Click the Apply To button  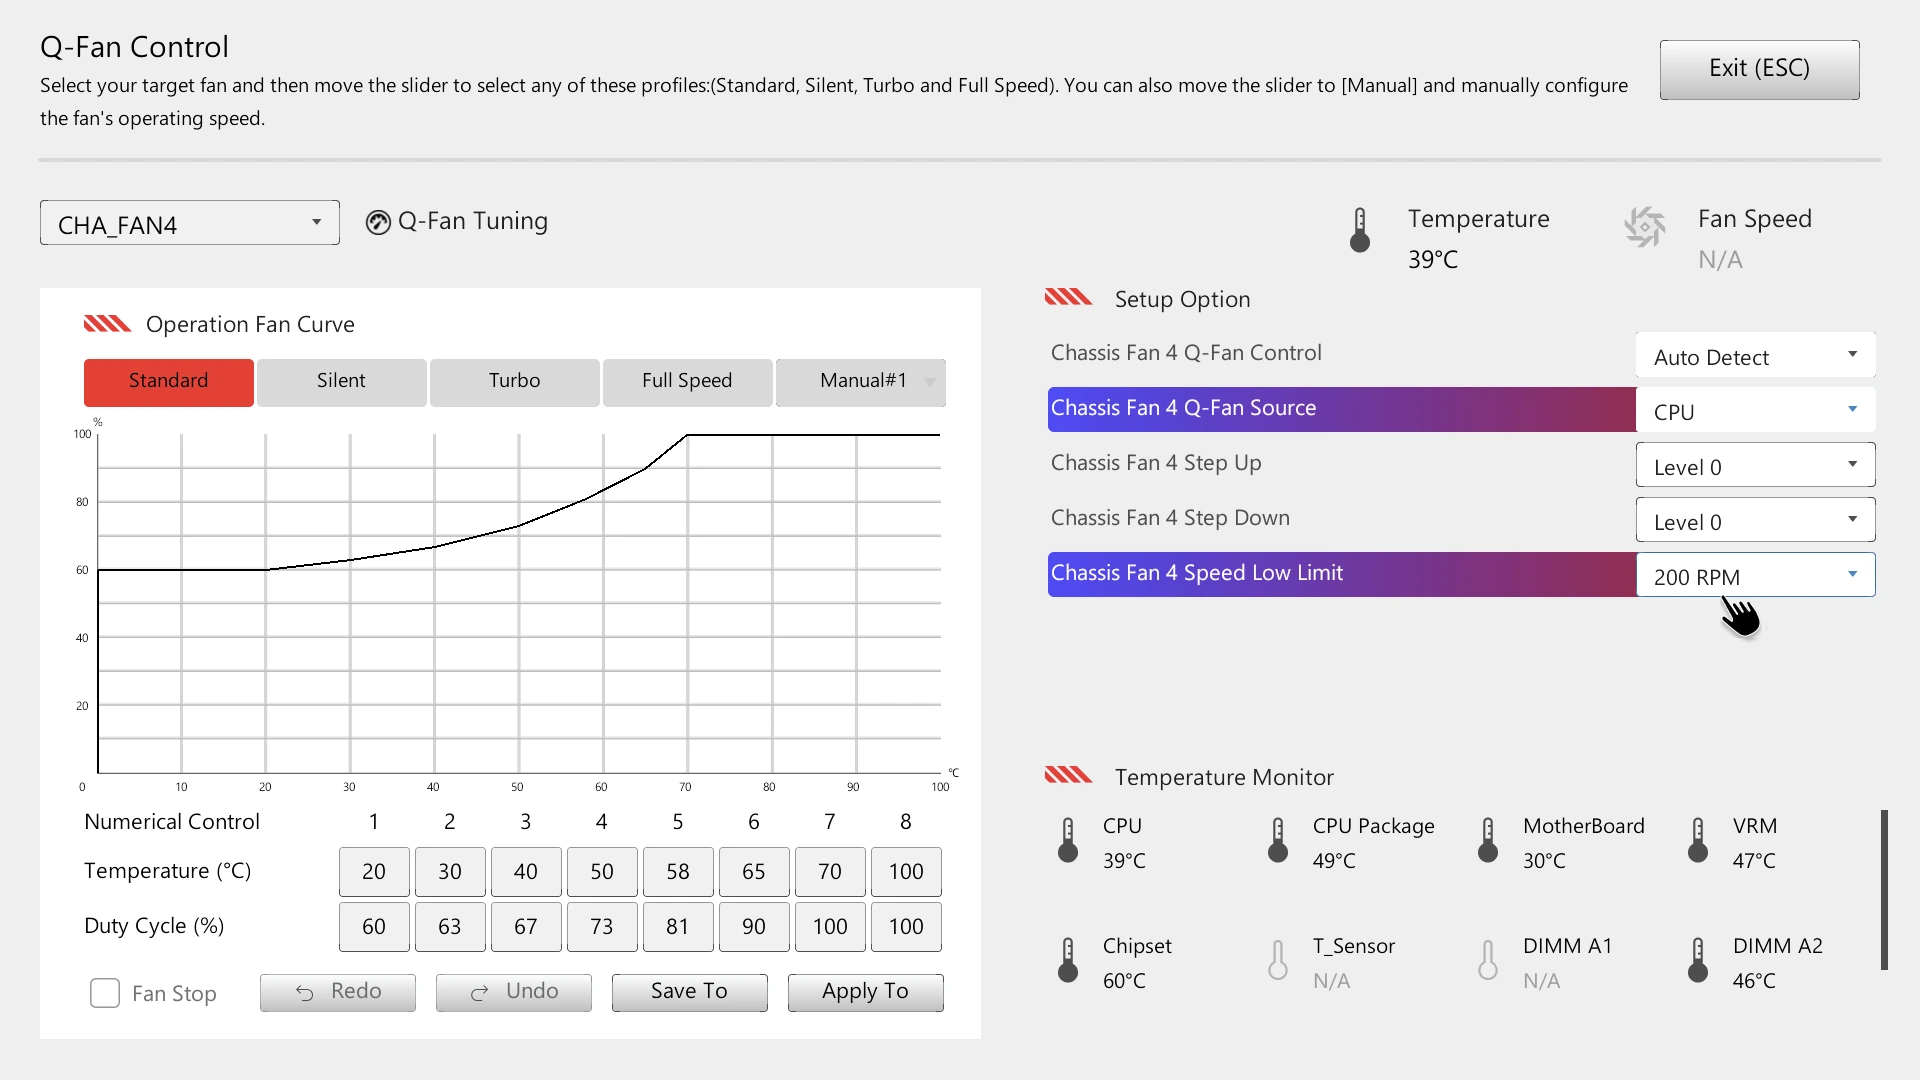pyautogui.click(x=865, y=992)
